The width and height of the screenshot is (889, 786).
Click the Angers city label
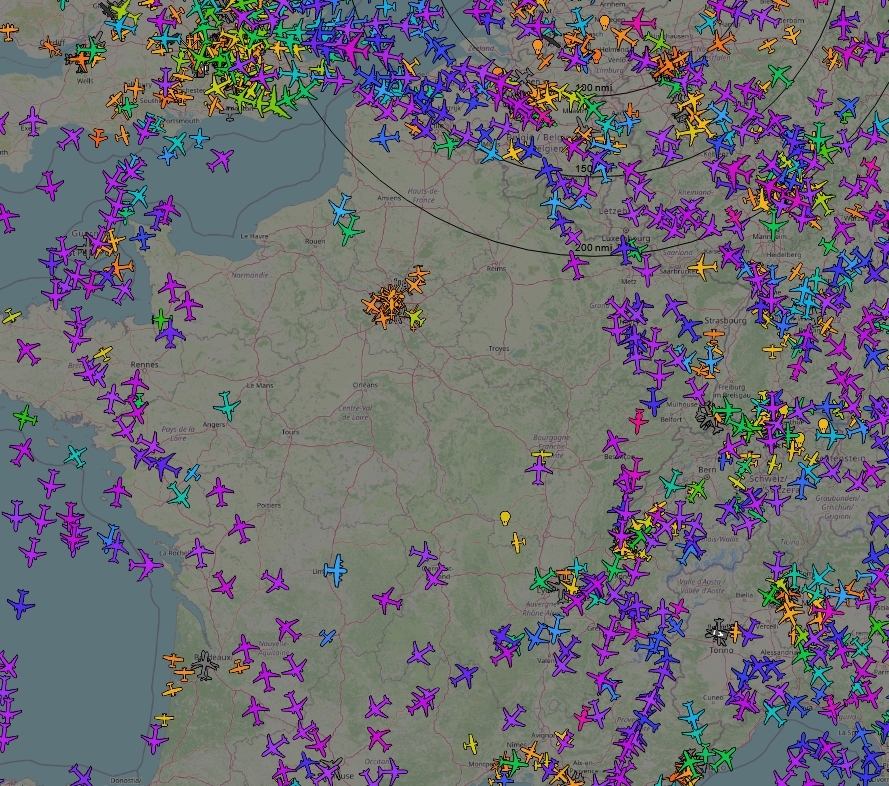[214, 425]
